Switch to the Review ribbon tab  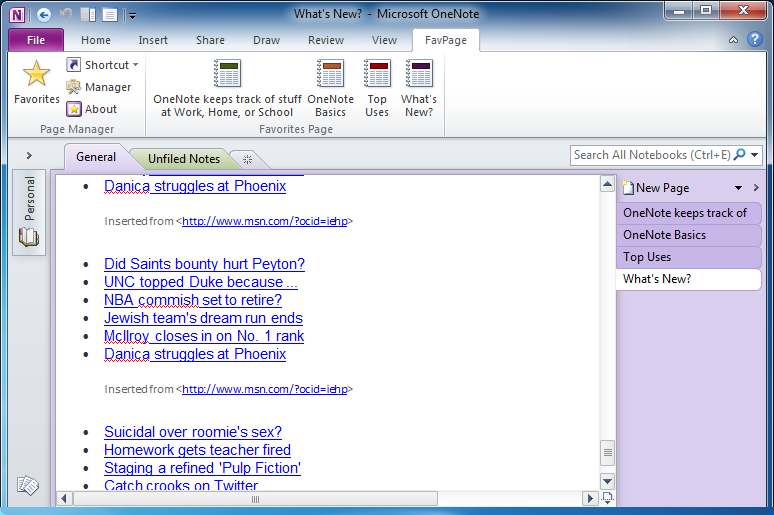point(326,40)
